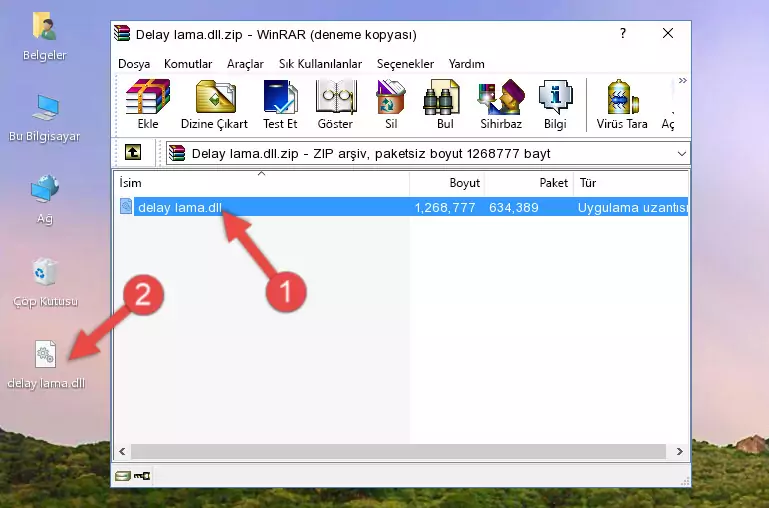The height and width of the screenshot is (508, 769).
Task: Click the key password icon in status bar
Action: tap(142, 476)
